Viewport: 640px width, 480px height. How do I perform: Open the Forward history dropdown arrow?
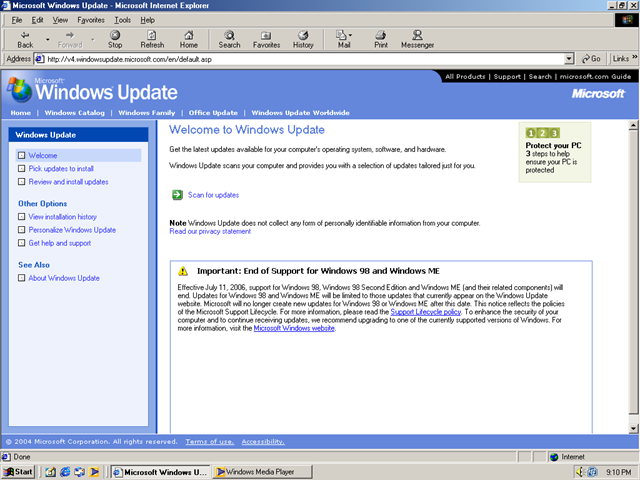coord(93,40)
